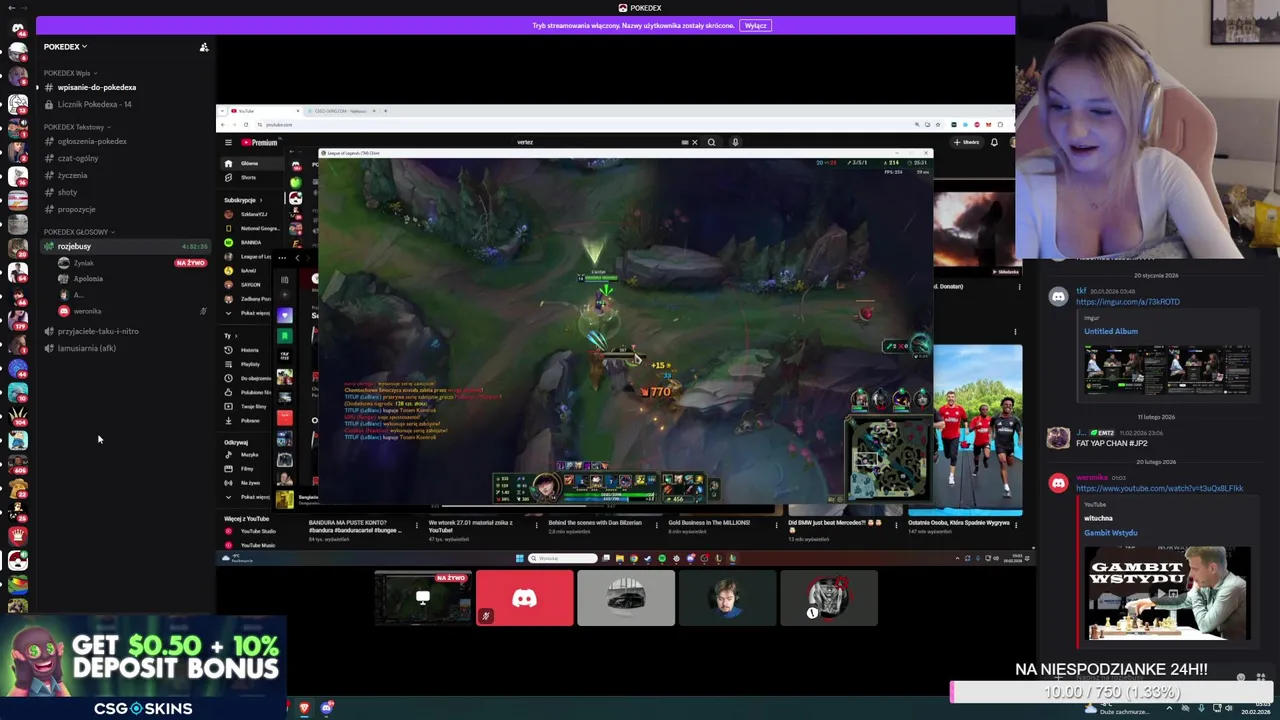Image resolution: width=1280 pixels, height=720 pixels.
Task: Open the shoty text channel
Action: point(125,192)
